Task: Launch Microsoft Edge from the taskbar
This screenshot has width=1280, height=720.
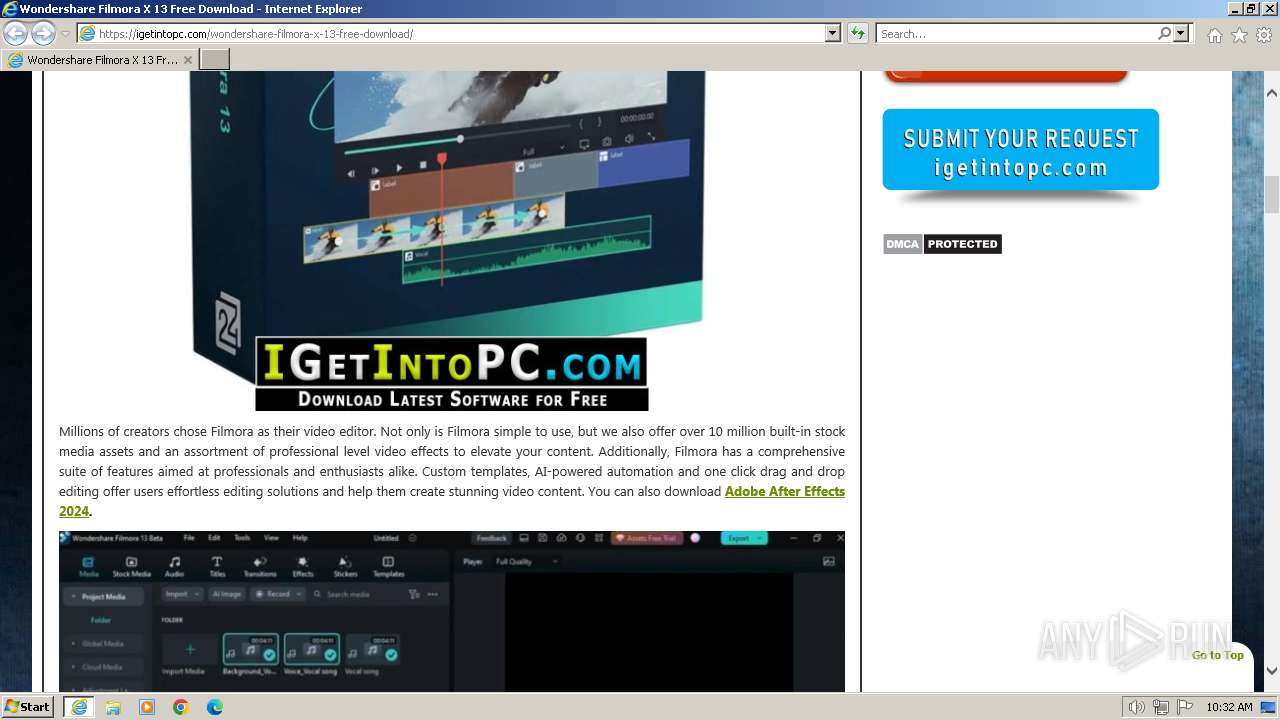Action: point(215,707)
